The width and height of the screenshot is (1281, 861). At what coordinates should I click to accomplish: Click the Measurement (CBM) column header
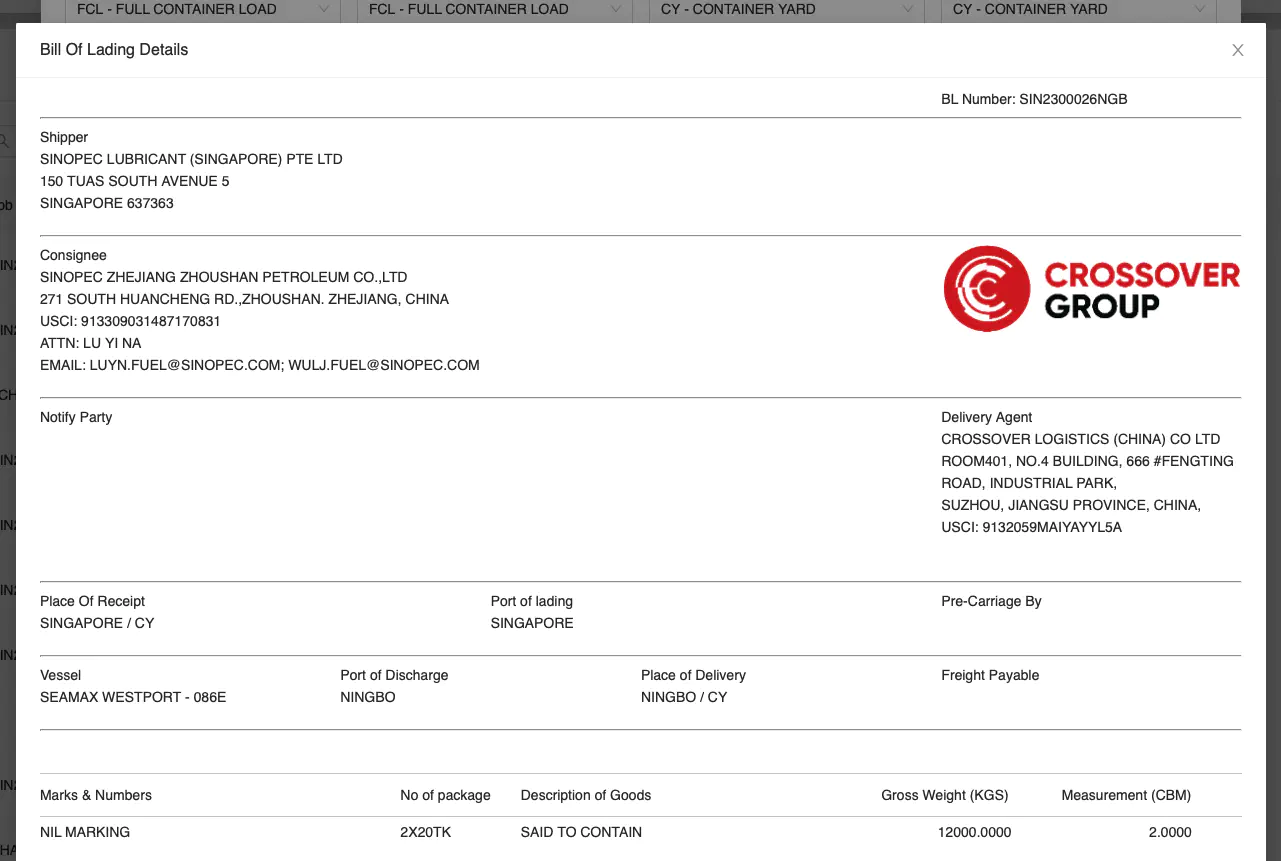click(x=1126, y=795)
